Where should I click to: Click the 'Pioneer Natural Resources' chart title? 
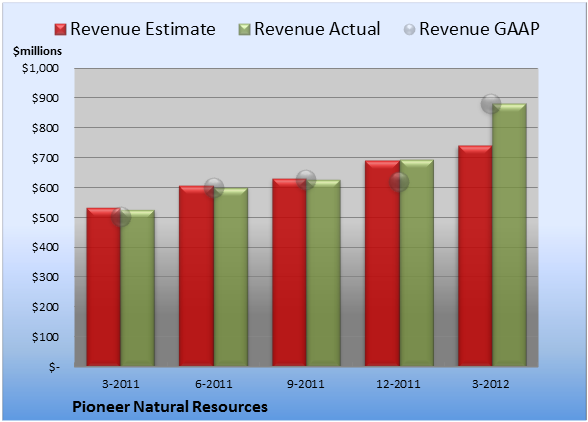coord(170,407)
